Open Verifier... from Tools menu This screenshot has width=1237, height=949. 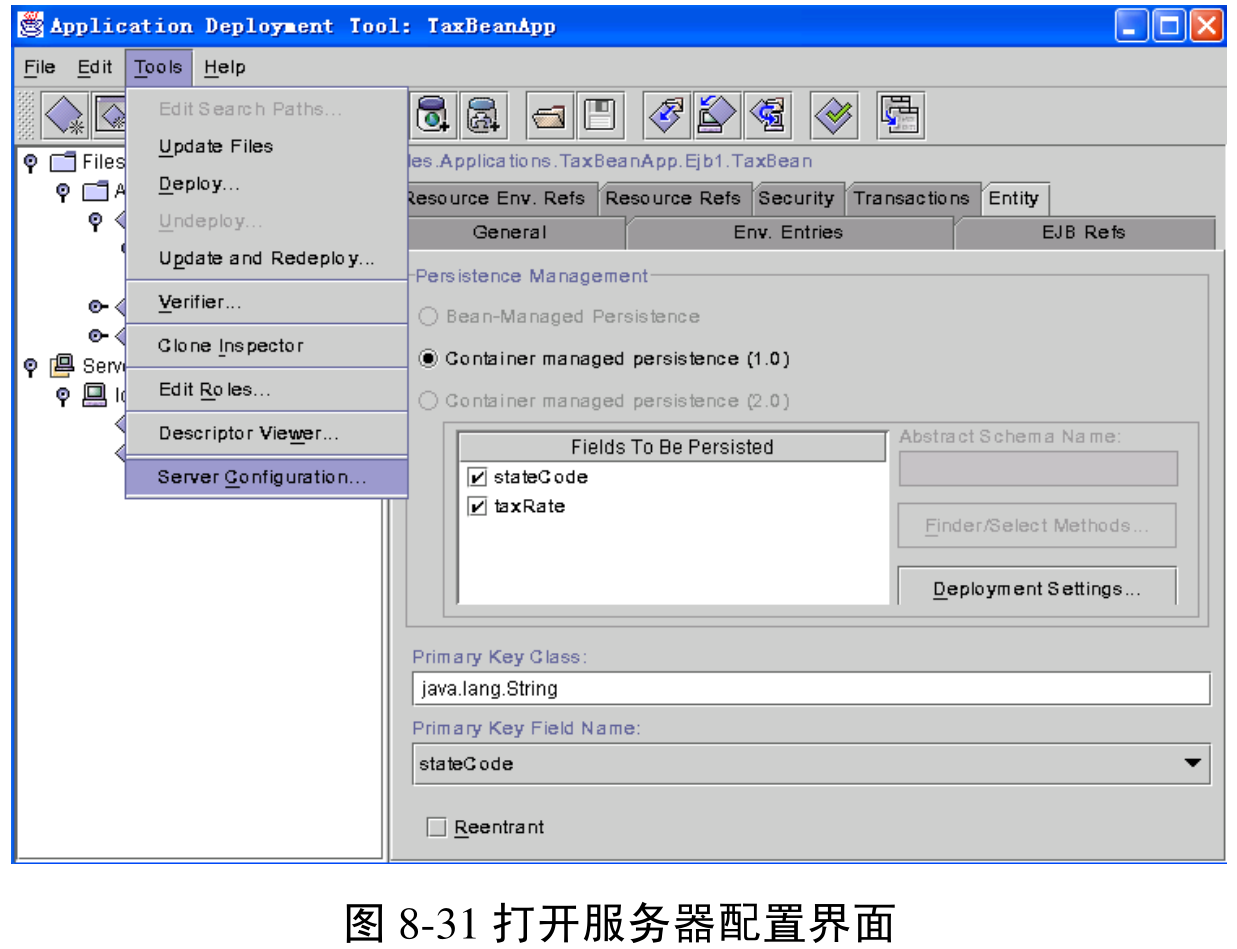[x=266, y=302]
